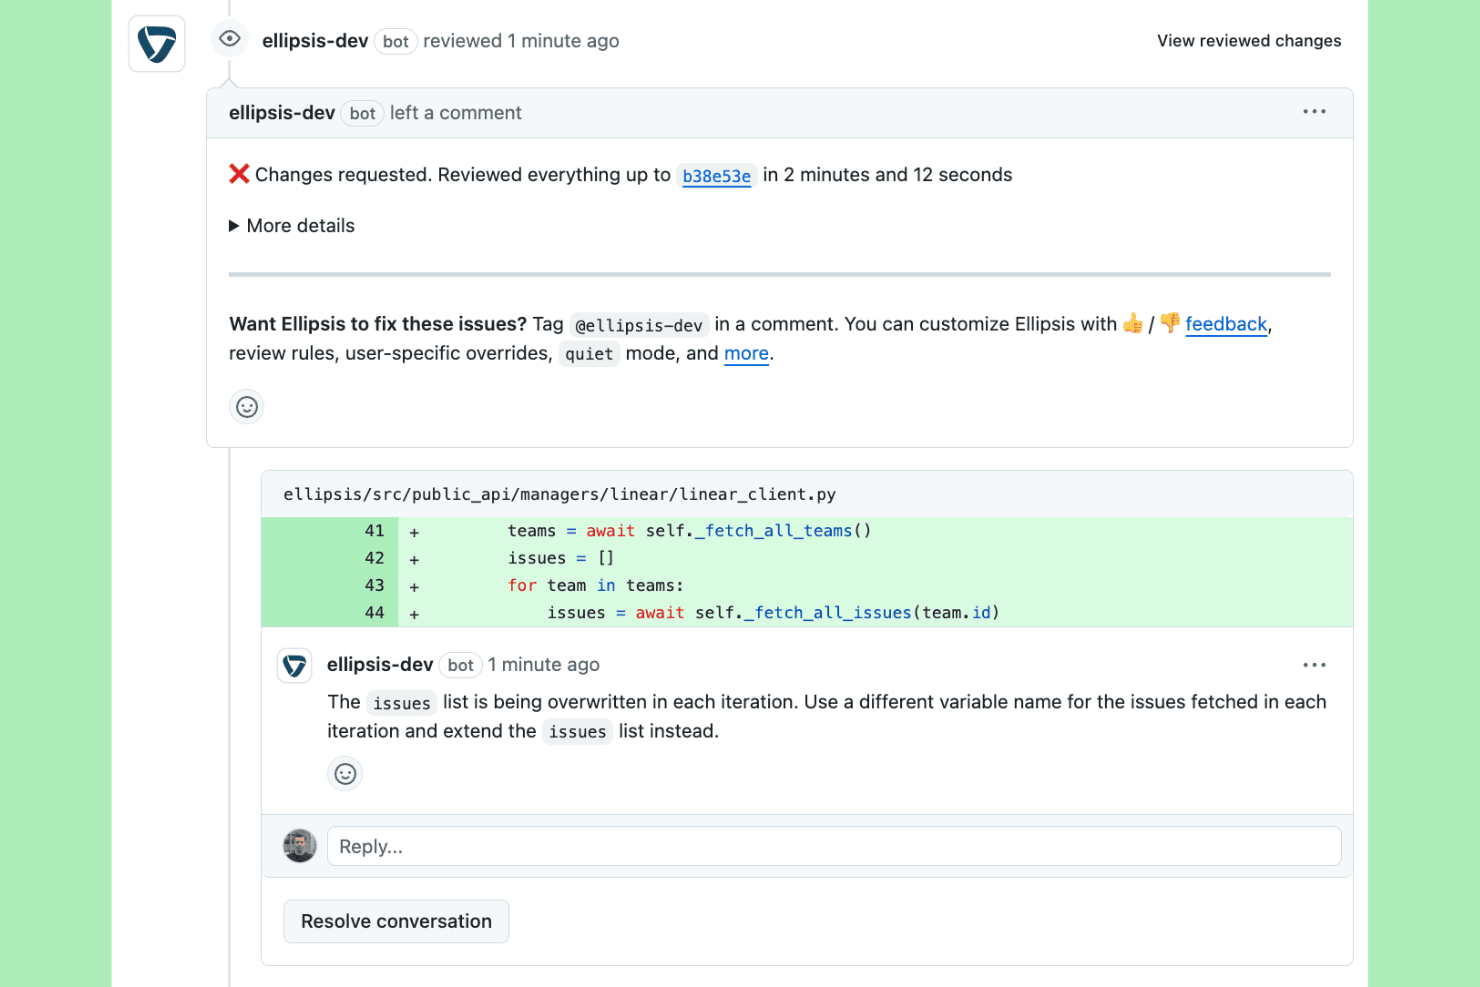Open ellipsis-dev avatar in inline comment
1480x987 pixels.
point(294,665)
